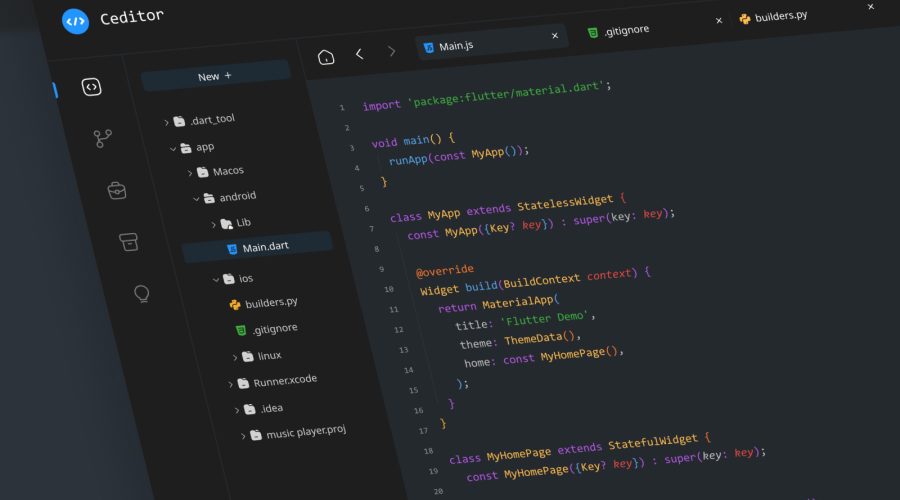900x500 pixels.
Task: Go forward using the right arrow
Action: (x=391, y=50)
